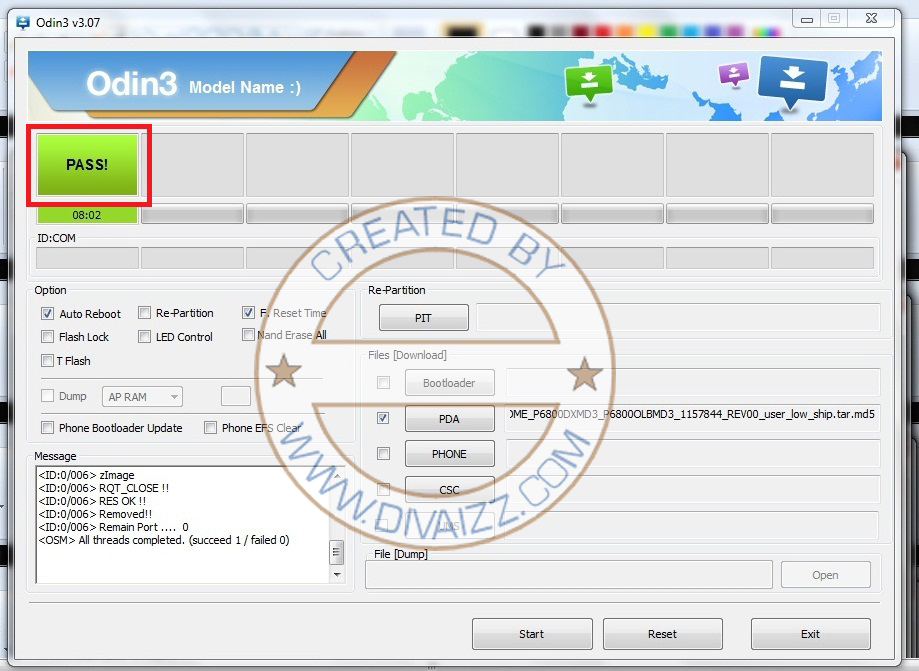This screenshot has height=671, width=919.
Task: Close the Odin3 window
Action: pos(872,19)
